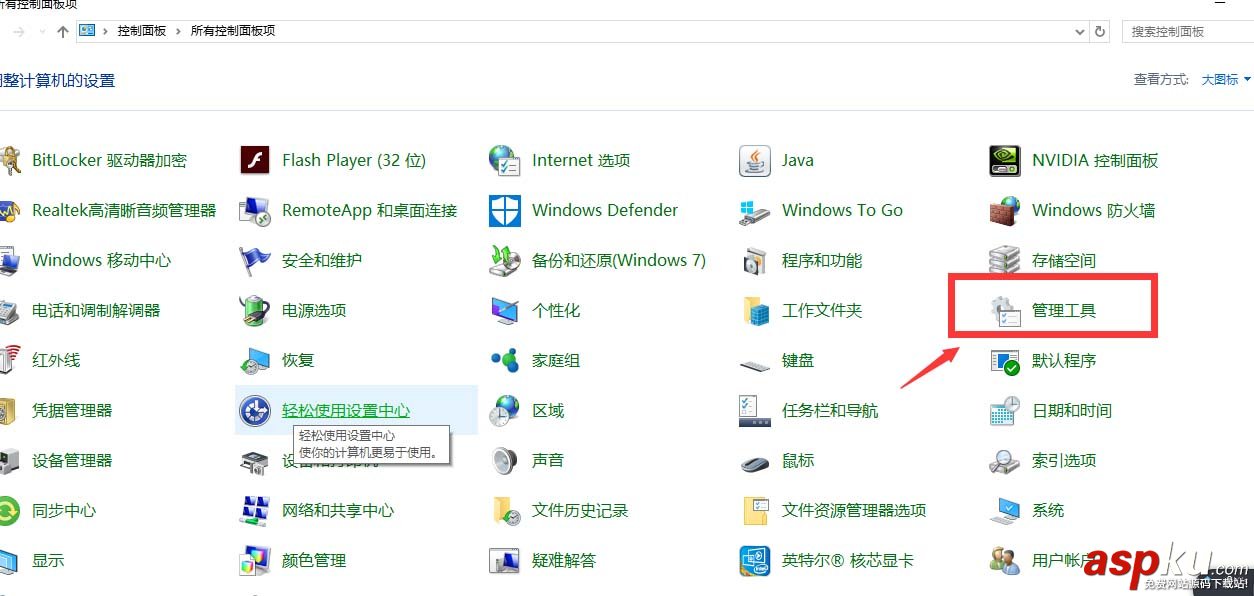Select the 控制面板 breadcrumb segment
The width and height of the screenshot is (1254, 596).
pos(142,31)
